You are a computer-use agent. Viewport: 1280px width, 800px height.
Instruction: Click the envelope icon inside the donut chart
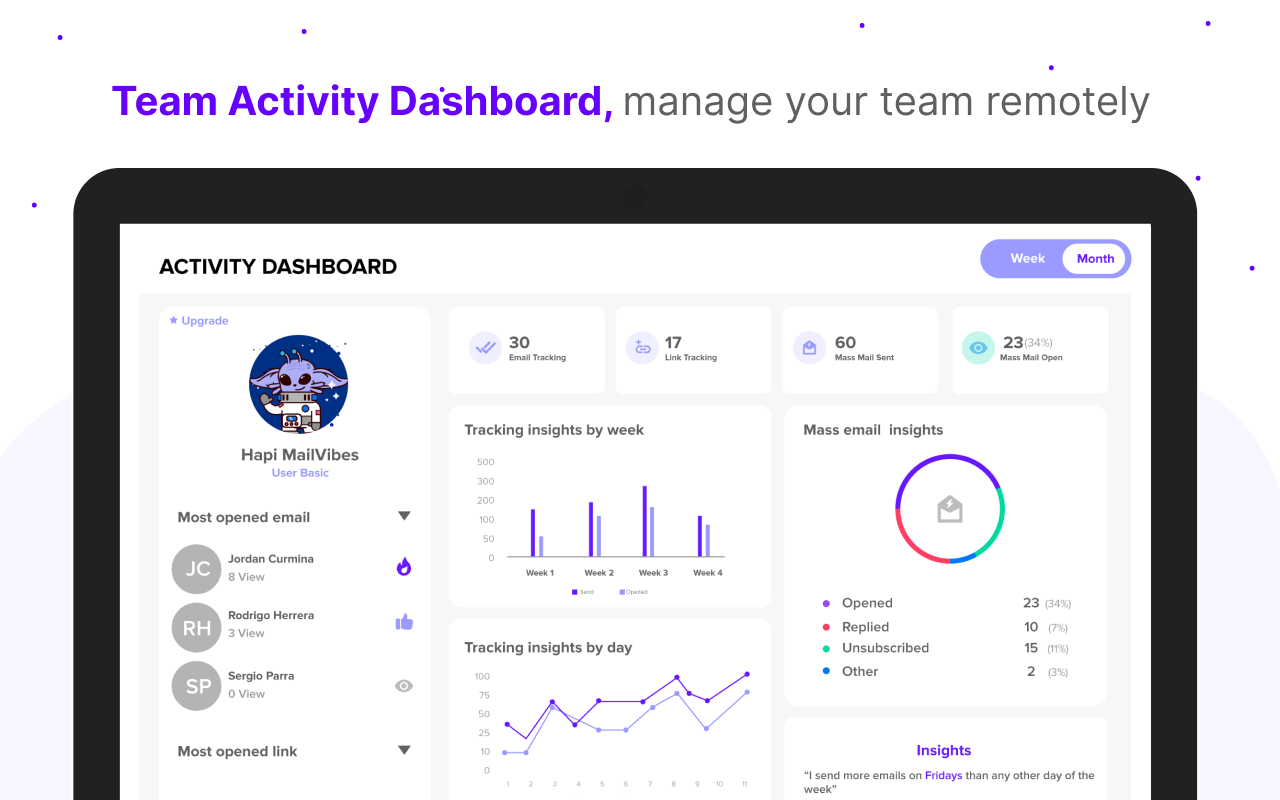[x=950, y=510]
